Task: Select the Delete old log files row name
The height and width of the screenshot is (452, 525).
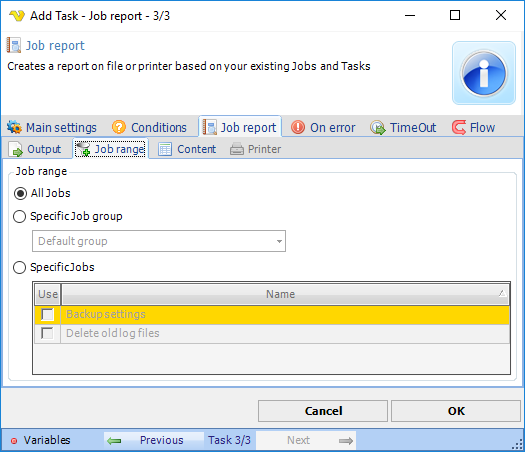Action: 113,333
